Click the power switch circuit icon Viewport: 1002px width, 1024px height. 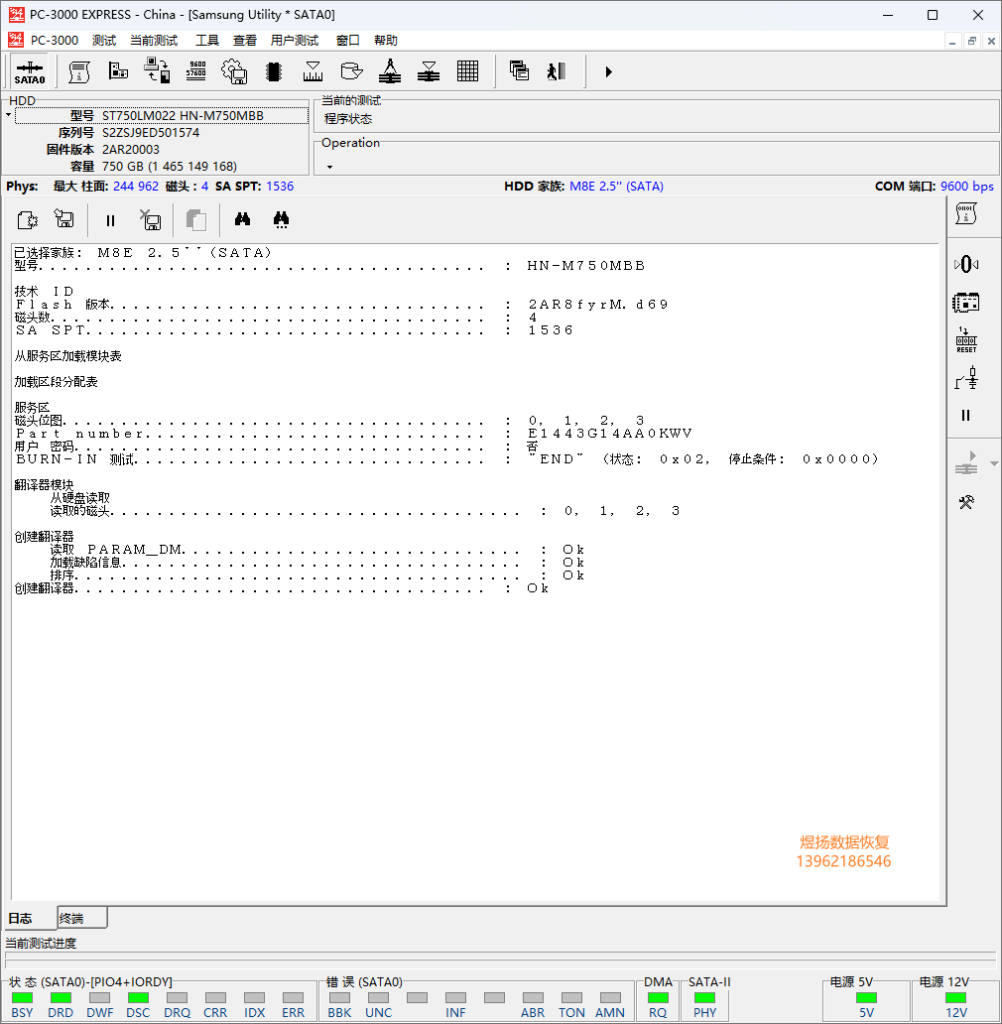coord(966,378)
